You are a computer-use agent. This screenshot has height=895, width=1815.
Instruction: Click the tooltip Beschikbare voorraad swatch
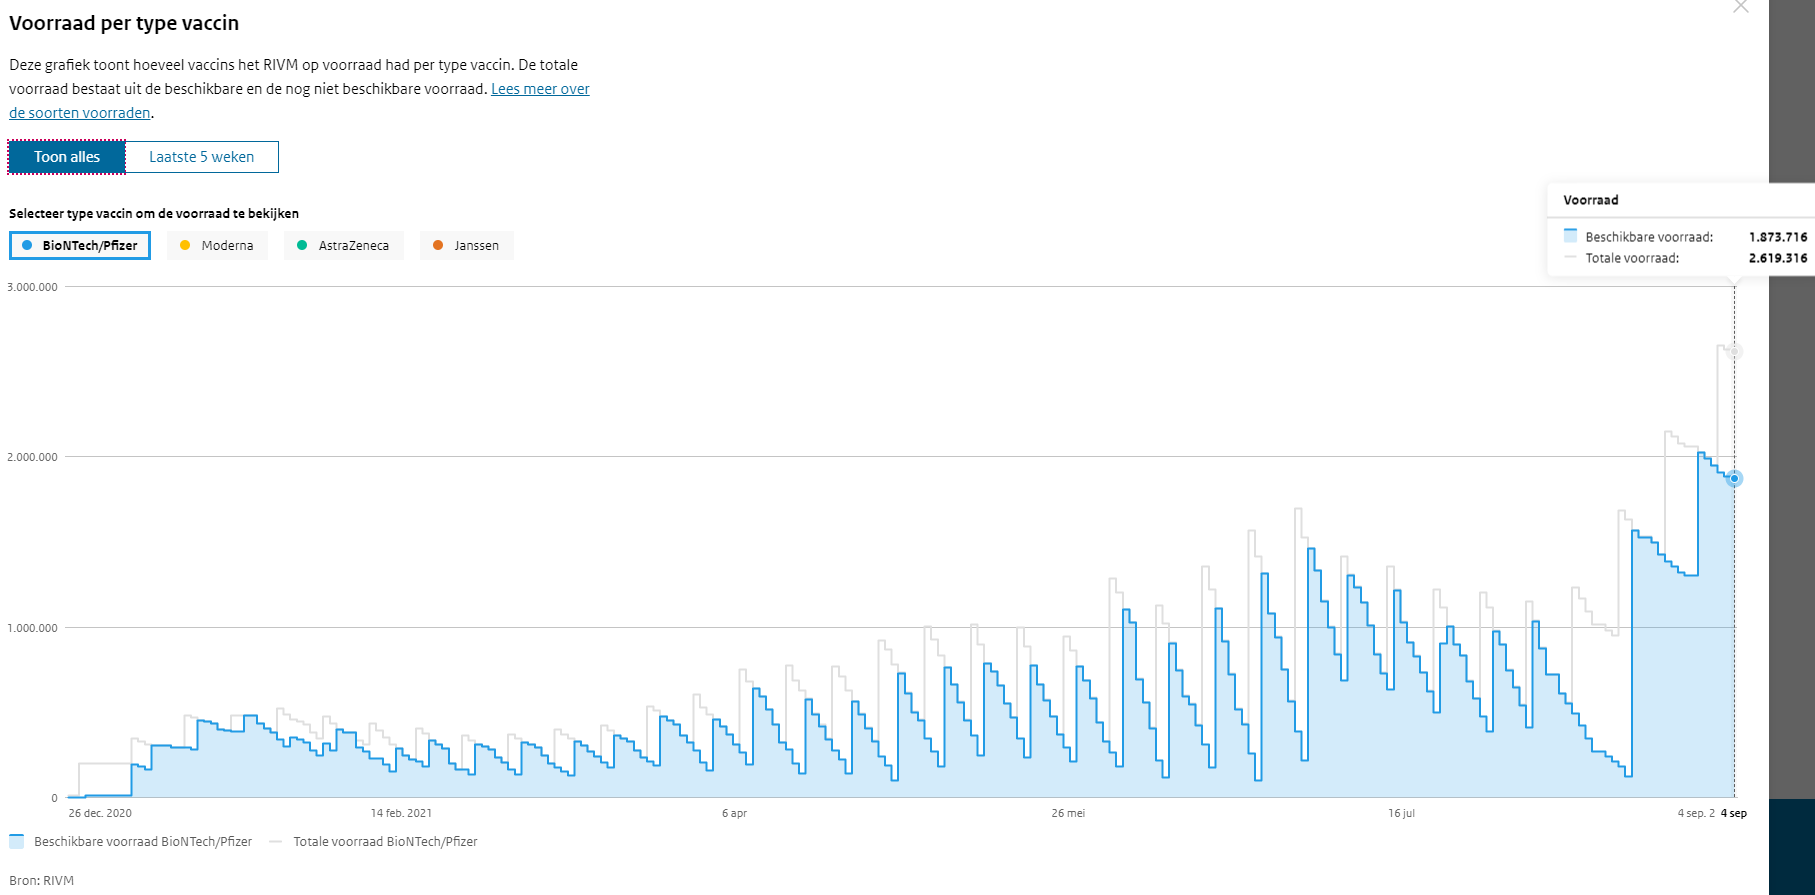1570,236
